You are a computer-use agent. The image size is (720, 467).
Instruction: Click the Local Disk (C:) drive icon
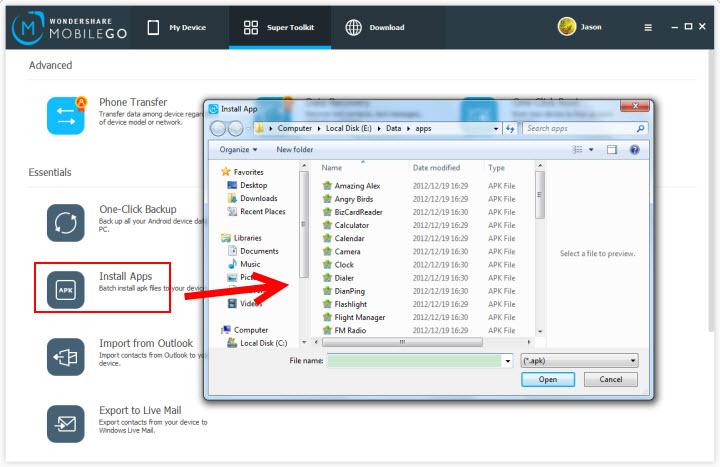[x=232, y=343]
